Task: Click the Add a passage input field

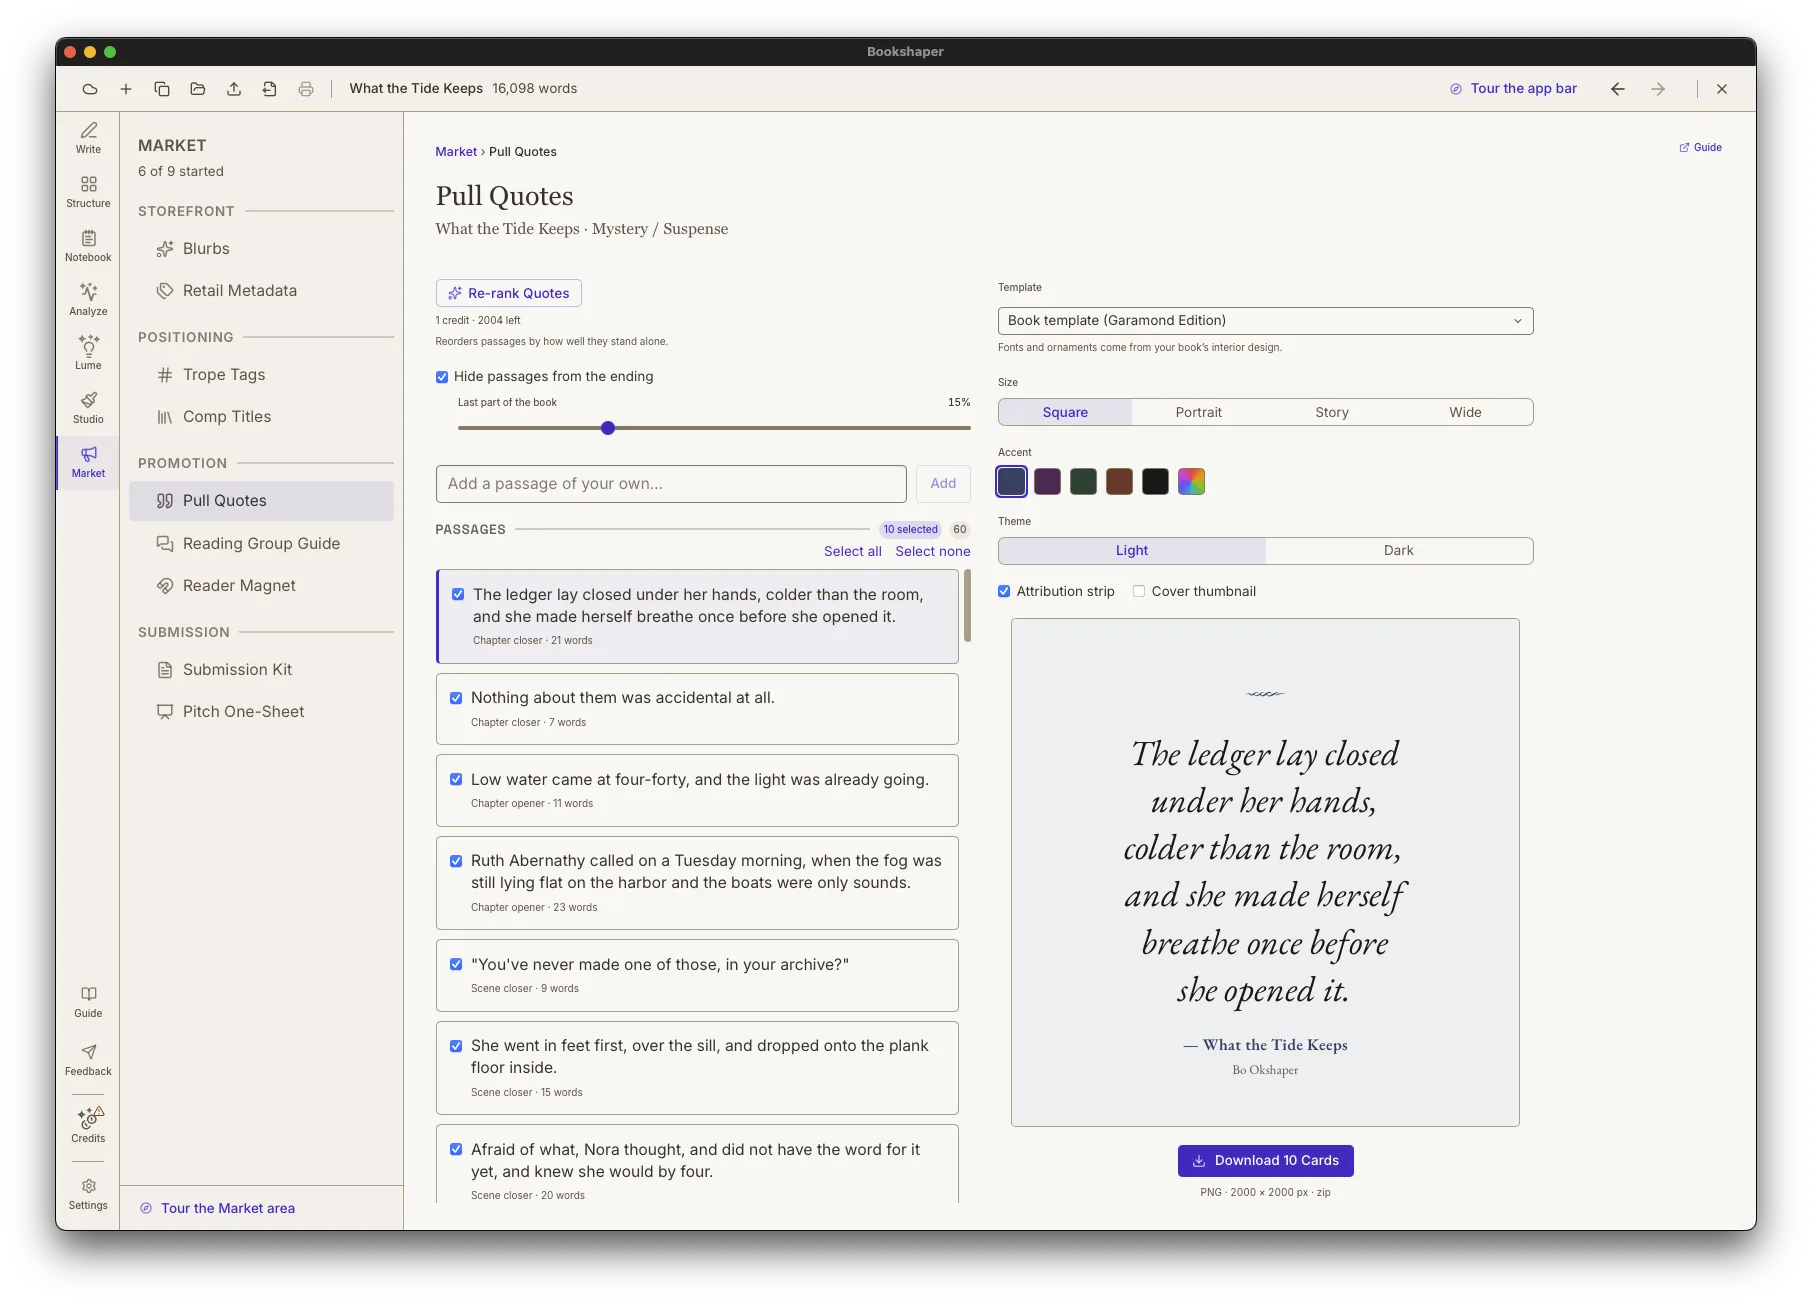Action: pyautogui.click(x=671, y=484)
